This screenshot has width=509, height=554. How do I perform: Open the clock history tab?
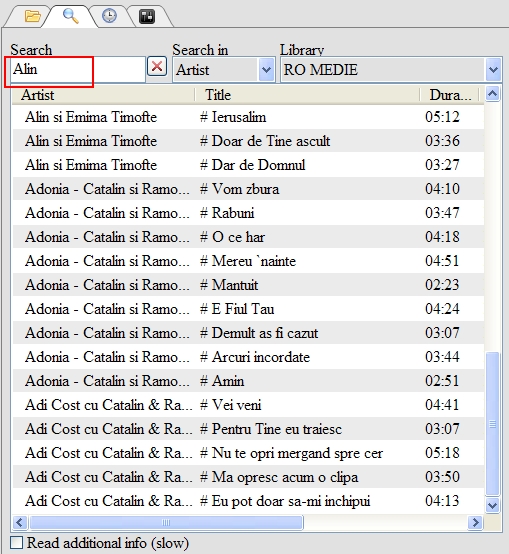pos(109,16)
